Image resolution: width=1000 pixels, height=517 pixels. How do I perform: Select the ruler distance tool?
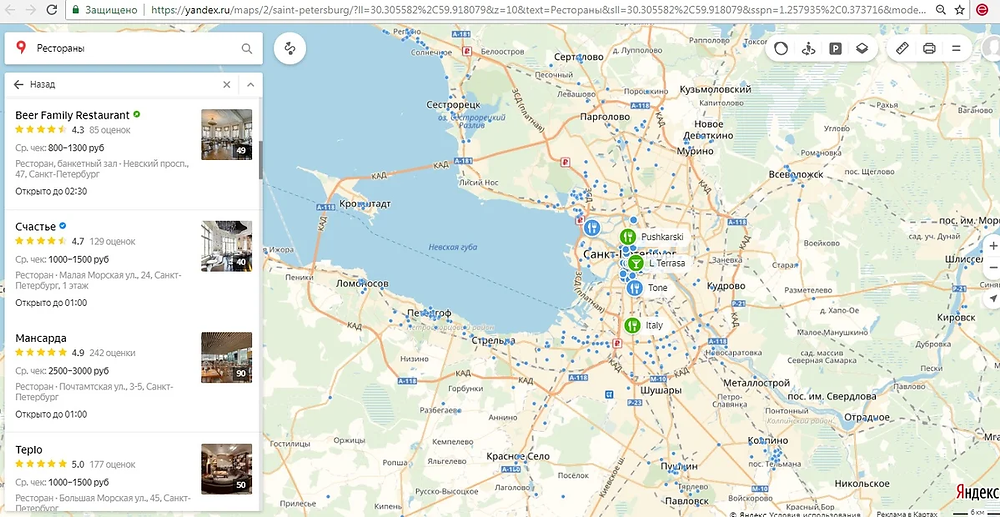(x=902, y=48)
